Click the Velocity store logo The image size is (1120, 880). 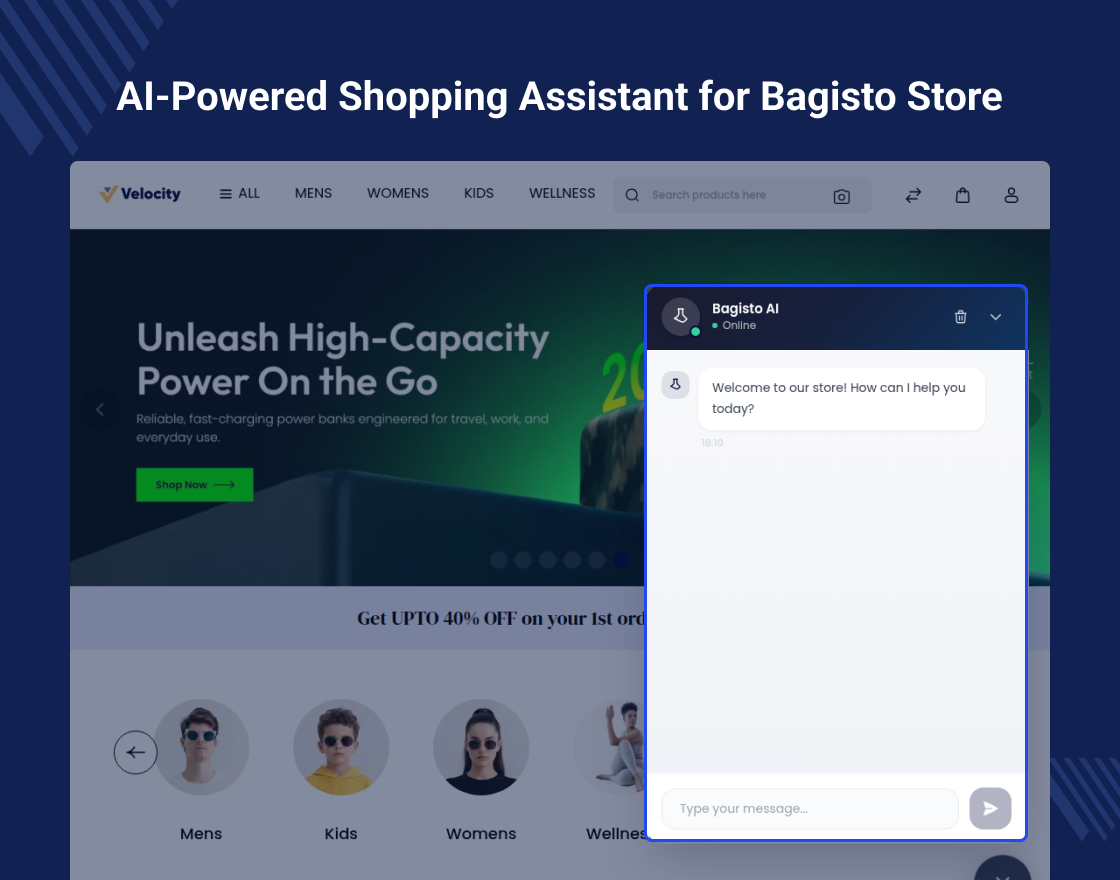[140, 194]
